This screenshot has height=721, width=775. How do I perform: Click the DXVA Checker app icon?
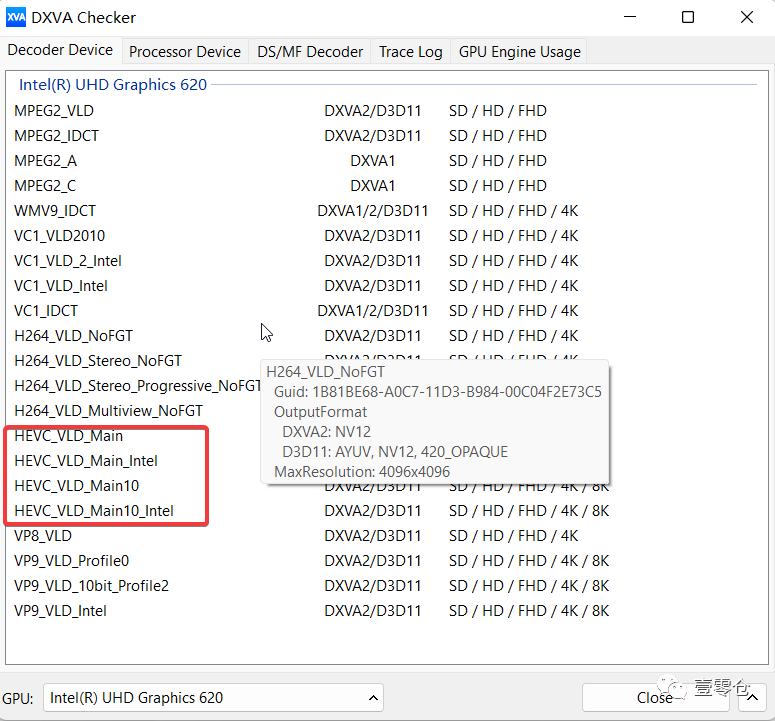coord(17,17)
